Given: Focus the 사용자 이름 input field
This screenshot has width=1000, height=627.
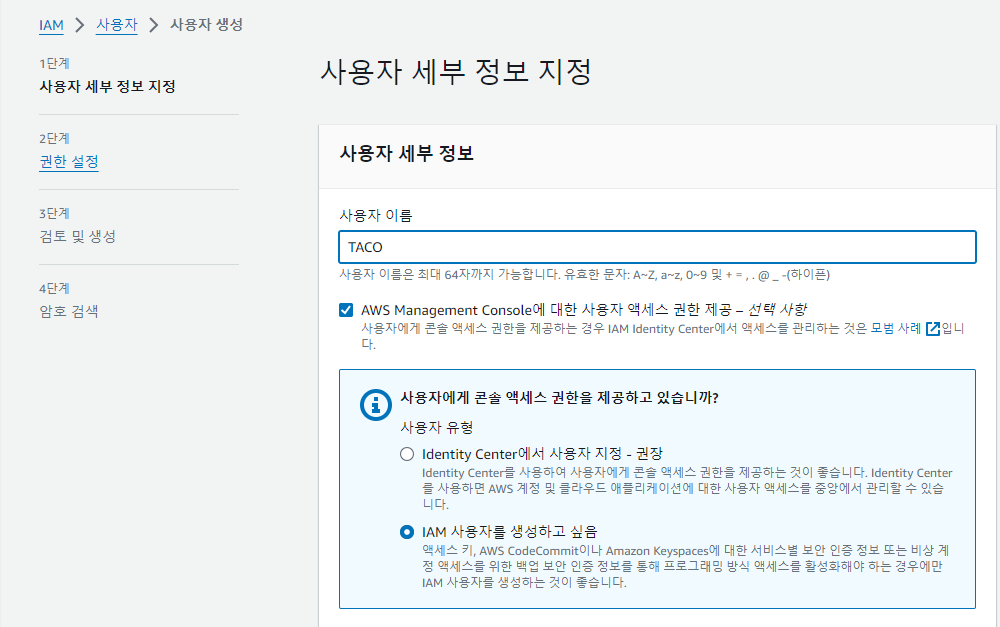Looking at the screenshot, I should click(657, 247).
